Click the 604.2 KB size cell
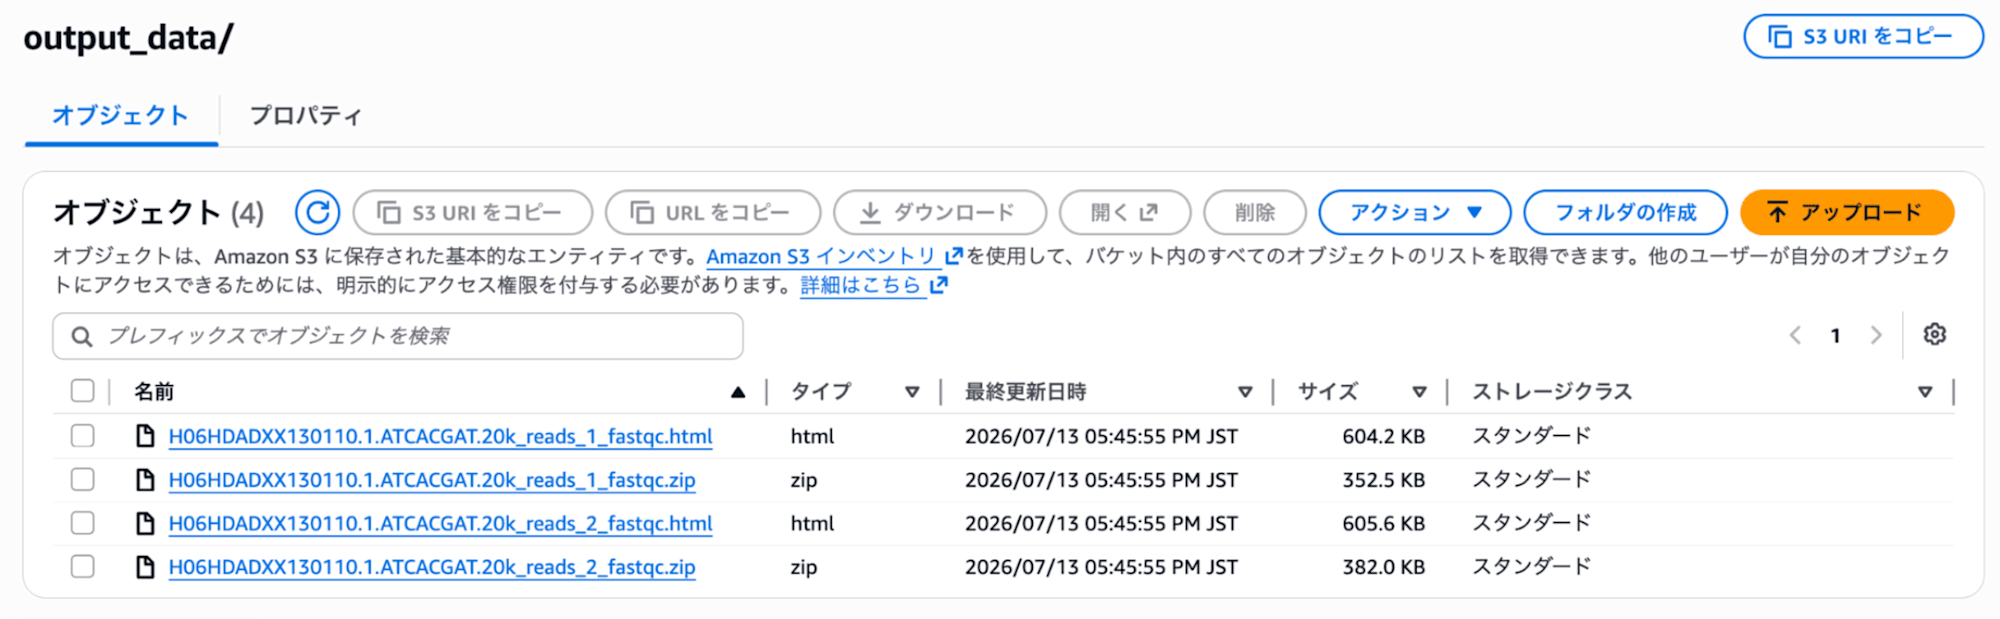 click(1383, 436)
